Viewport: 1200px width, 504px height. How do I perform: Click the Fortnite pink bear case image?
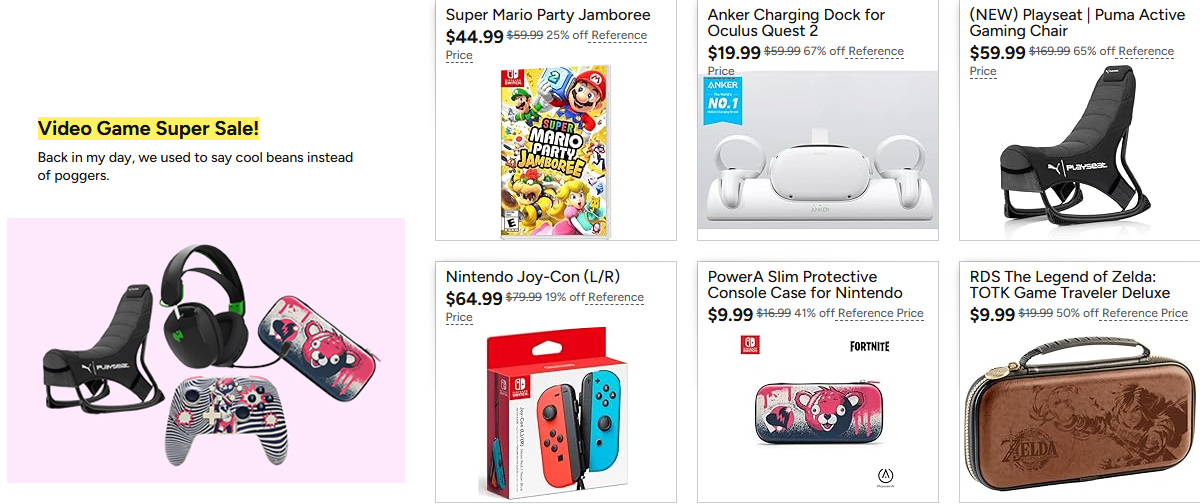point(818,410)
